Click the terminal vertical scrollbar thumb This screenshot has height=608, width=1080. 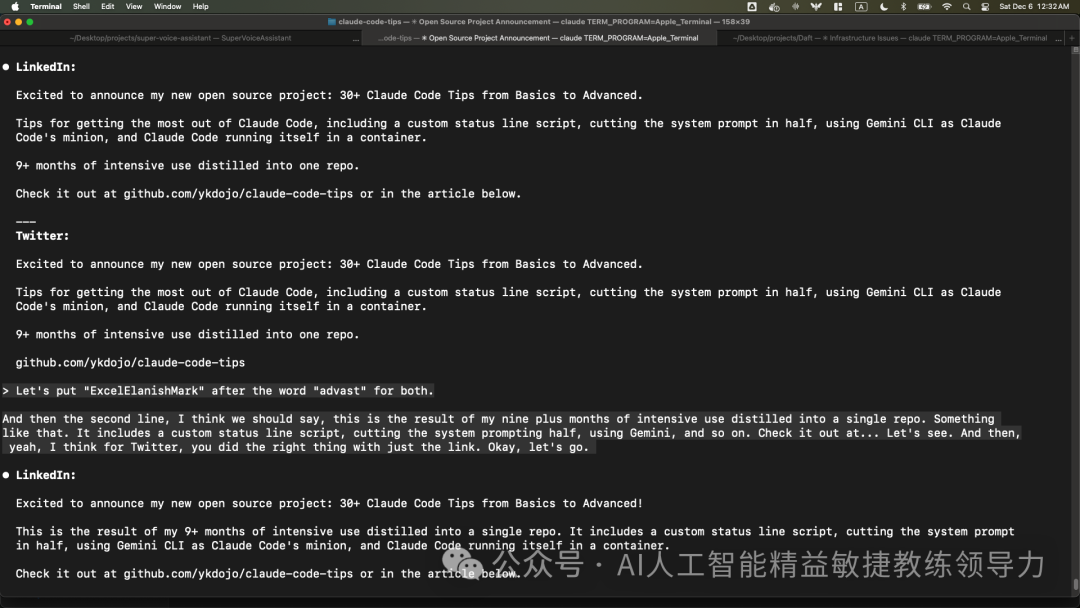click(1075, 584)
